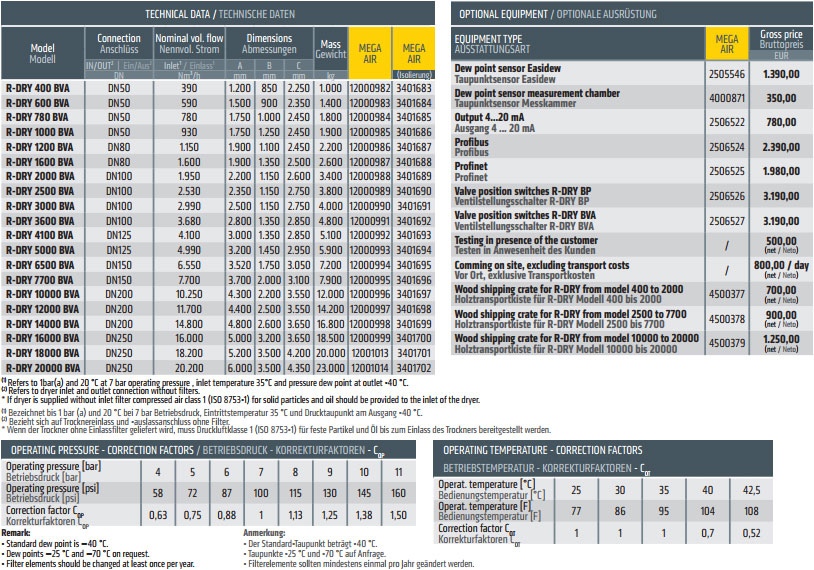This screenshot has width=814, height=570.
Task: Select the 104 °F temperature value
Action: 708,511
